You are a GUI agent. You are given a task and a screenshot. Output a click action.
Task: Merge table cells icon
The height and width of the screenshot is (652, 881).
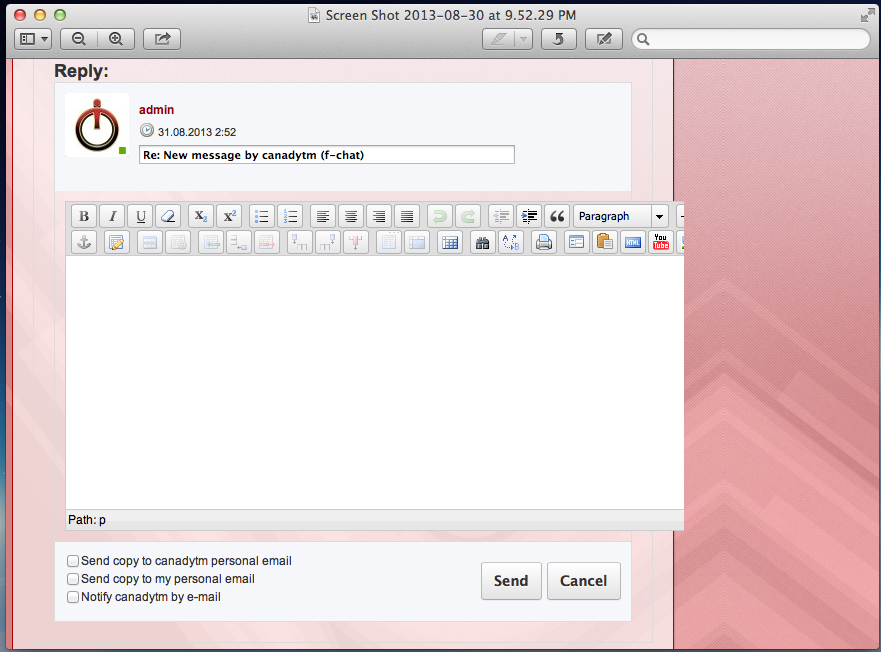(417, 243)
